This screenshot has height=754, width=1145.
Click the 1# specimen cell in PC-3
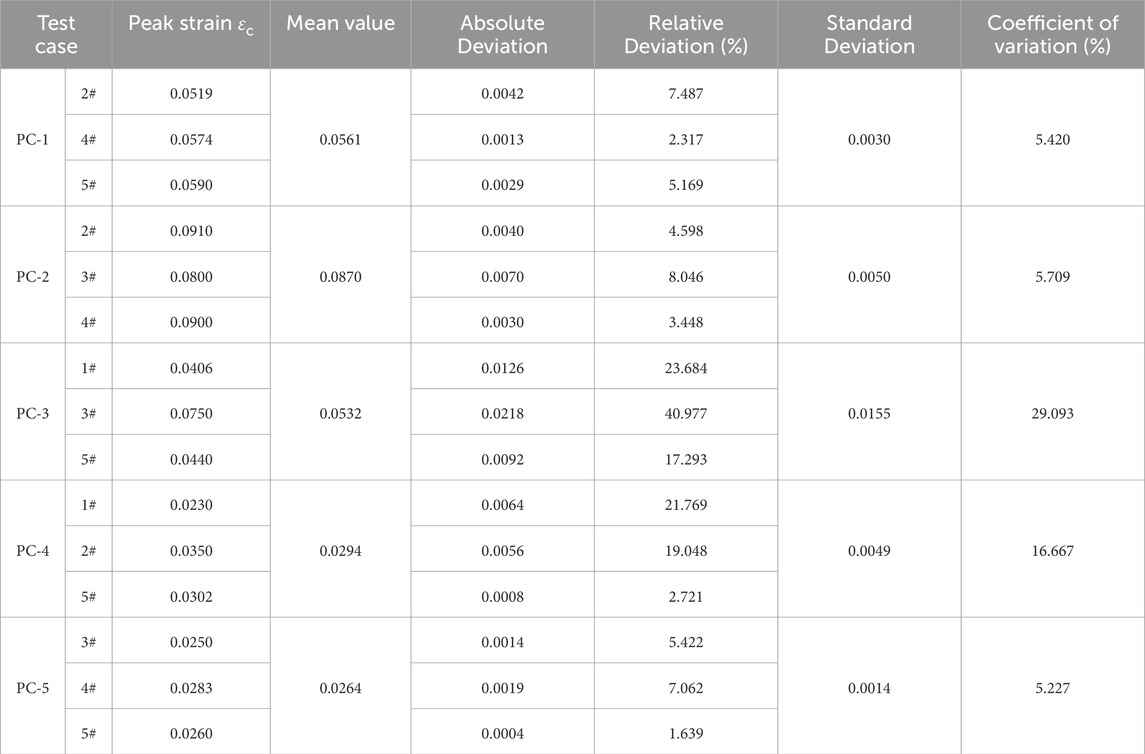pos(88,368)
